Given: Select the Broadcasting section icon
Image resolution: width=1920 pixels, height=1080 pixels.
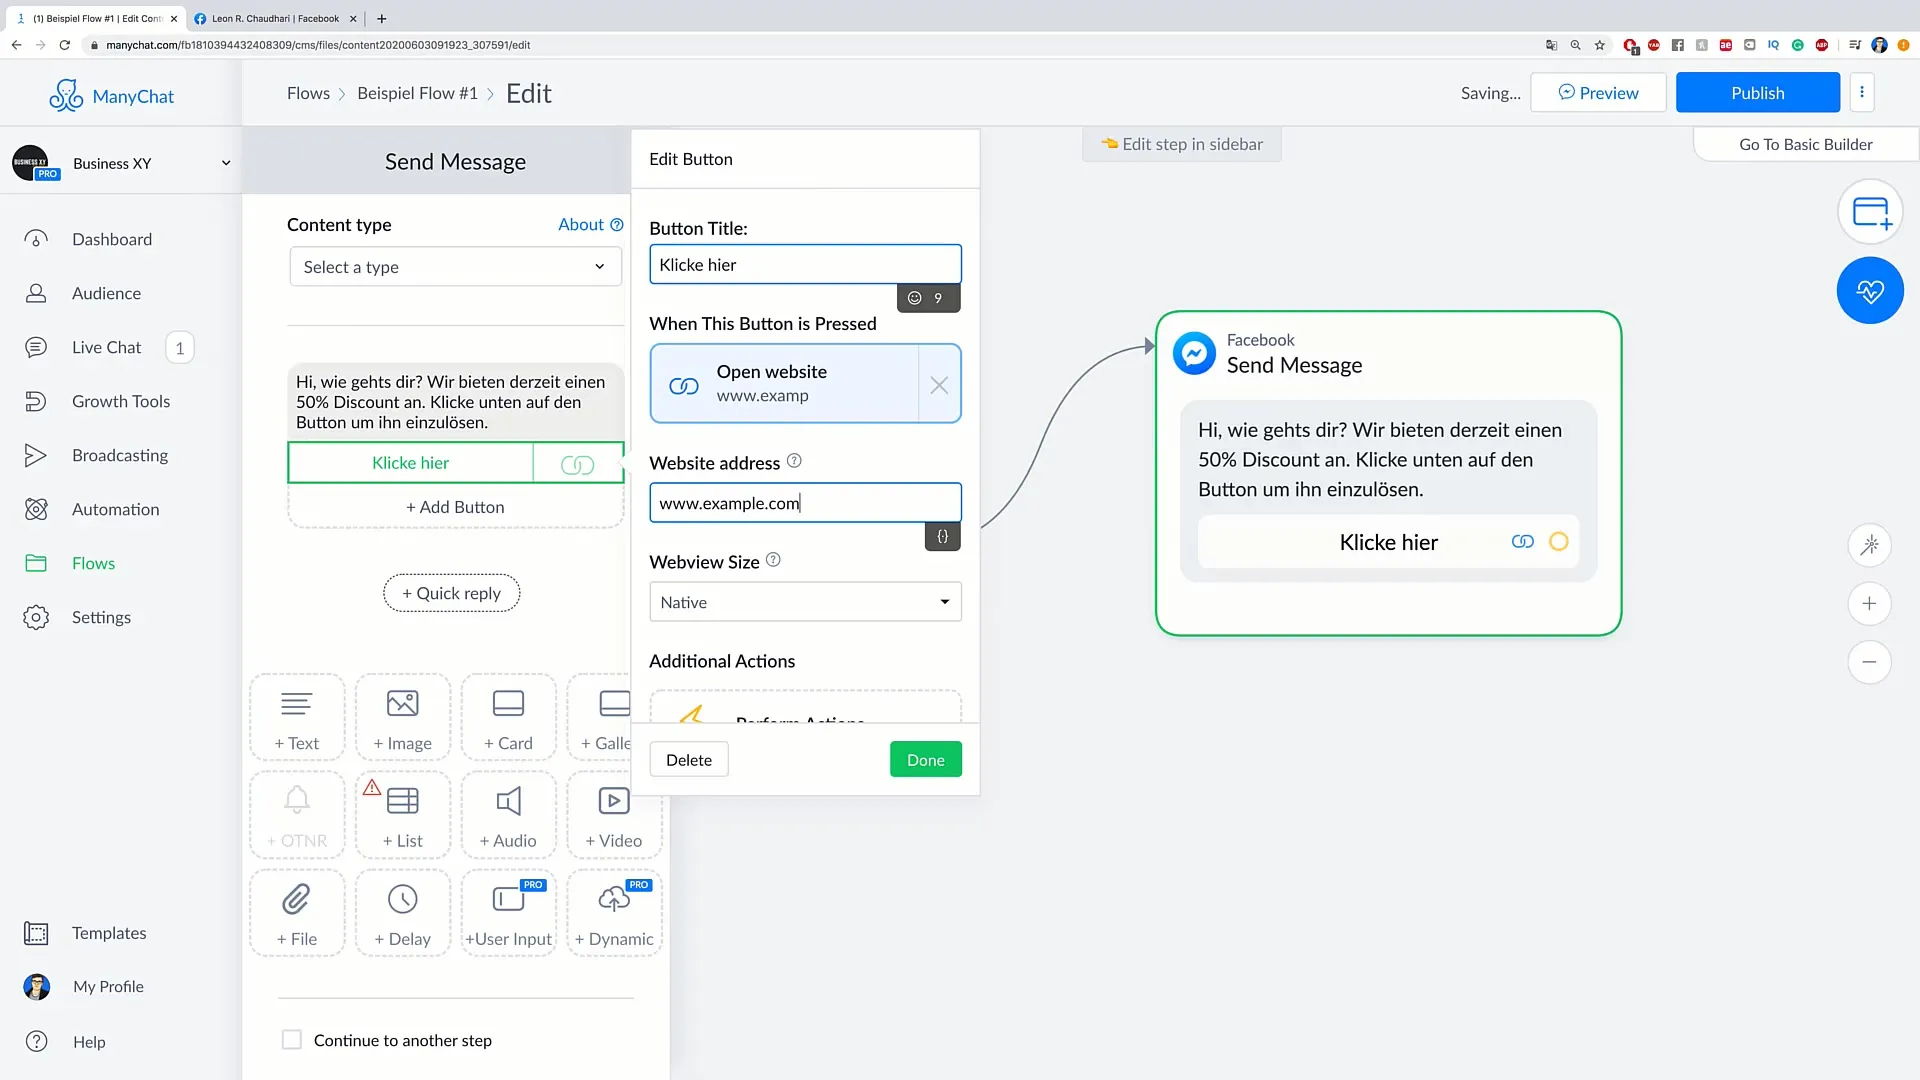Looking at the screenshot, I should point(36,455).
